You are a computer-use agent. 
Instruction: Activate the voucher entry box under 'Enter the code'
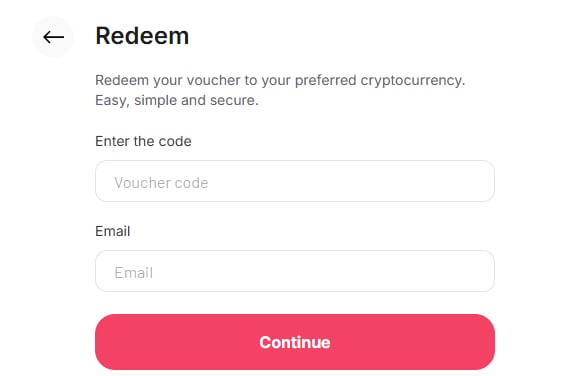[295, 181]
